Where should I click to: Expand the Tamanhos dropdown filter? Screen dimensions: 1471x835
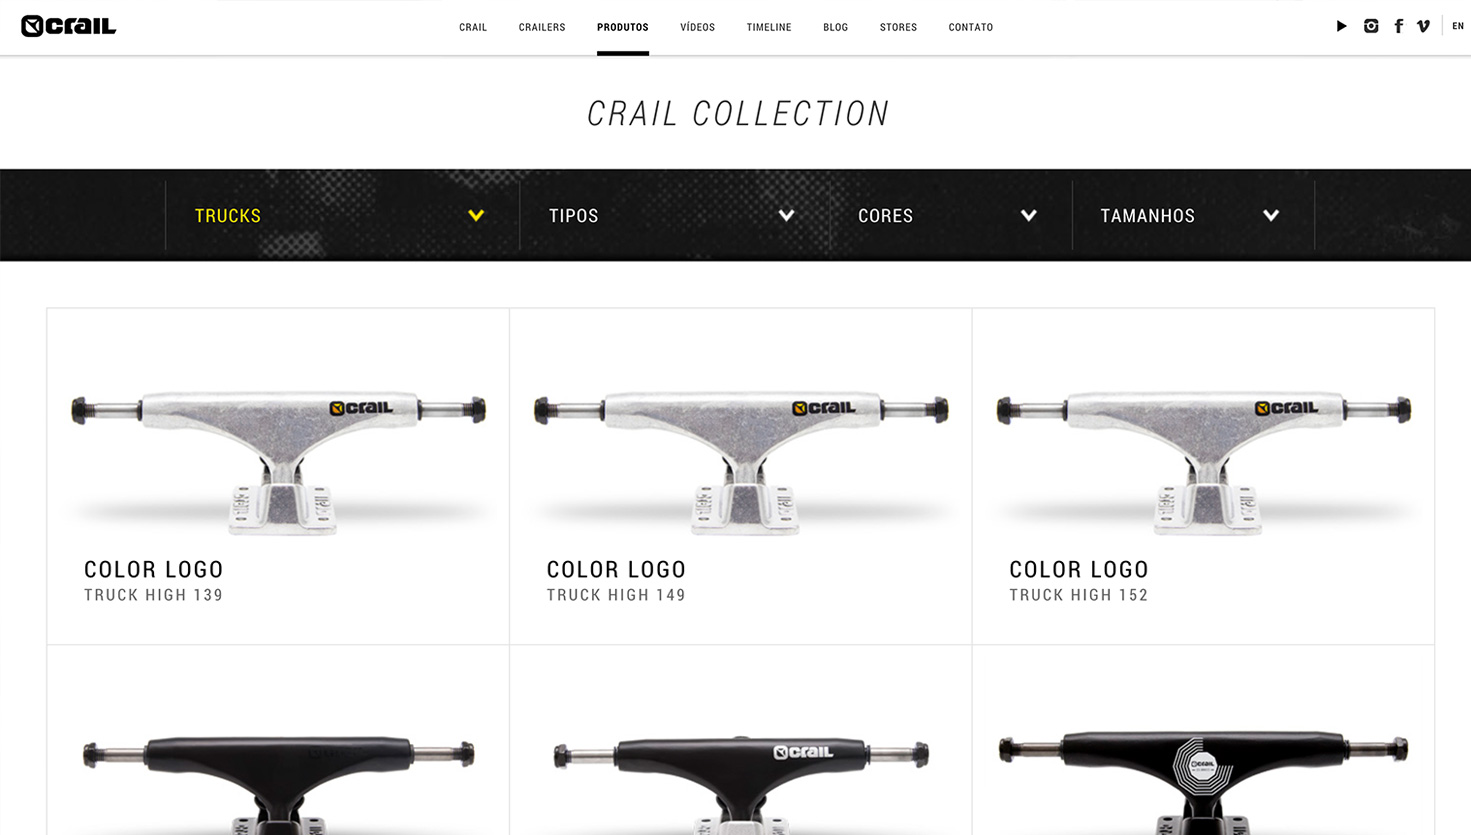coord(1193,215)
